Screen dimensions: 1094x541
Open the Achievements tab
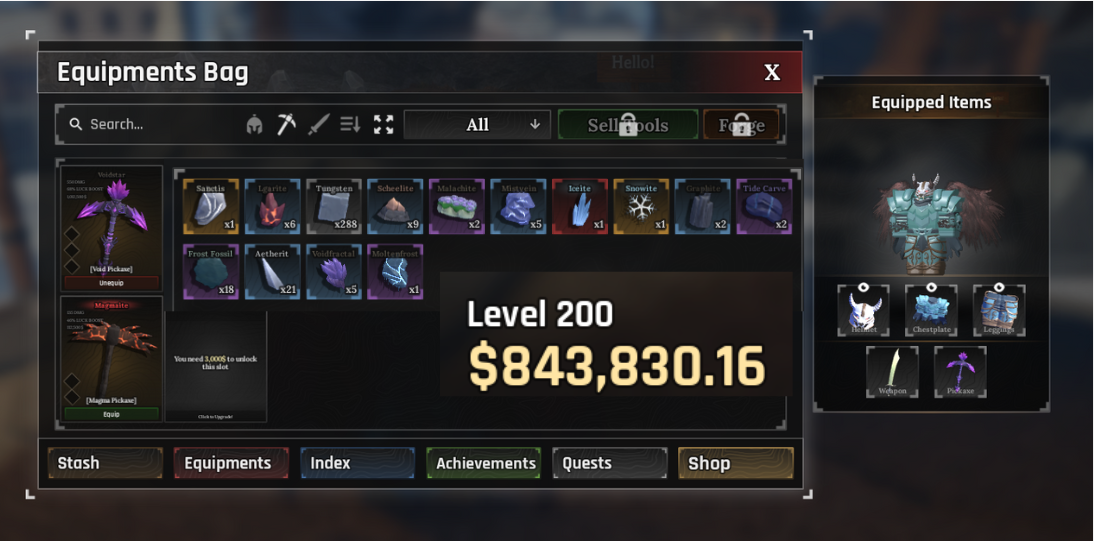tap(484, 464)
